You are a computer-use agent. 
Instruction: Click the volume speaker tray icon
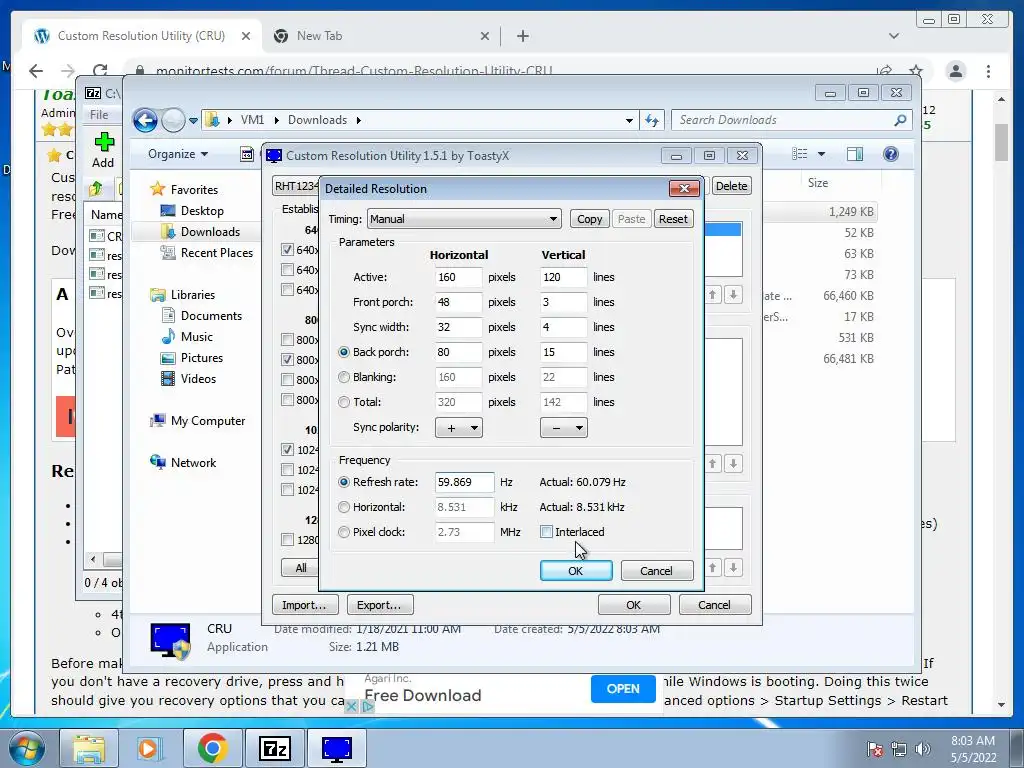(x=923, y=748)
